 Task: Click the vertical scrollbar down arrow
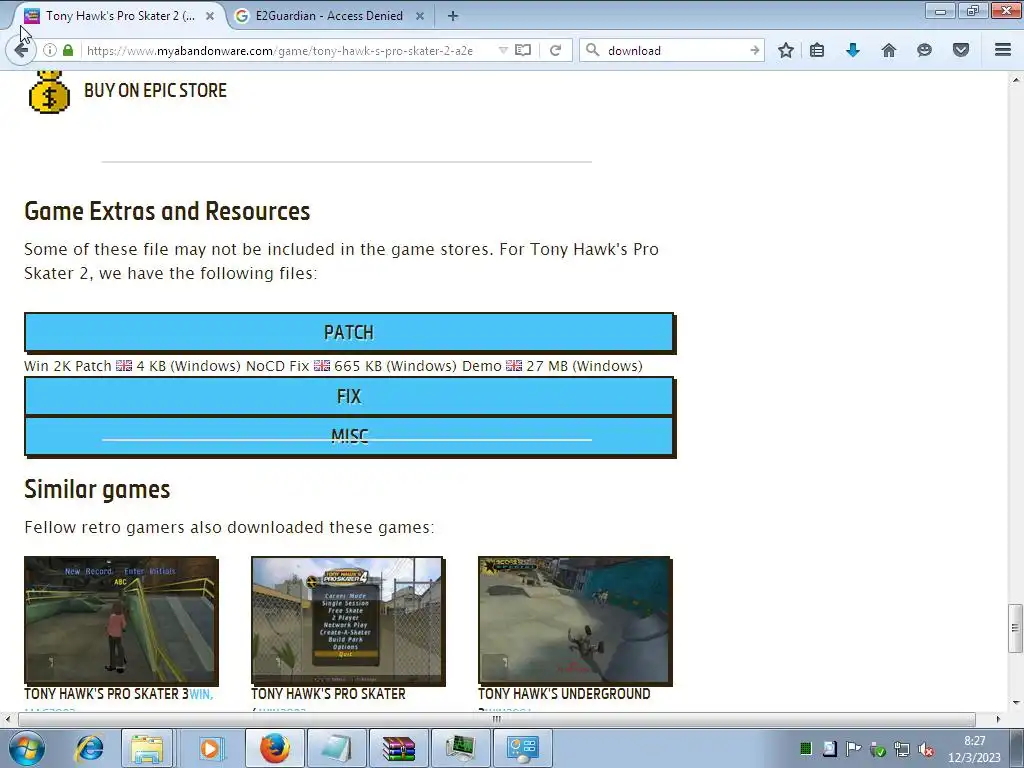1015,703
